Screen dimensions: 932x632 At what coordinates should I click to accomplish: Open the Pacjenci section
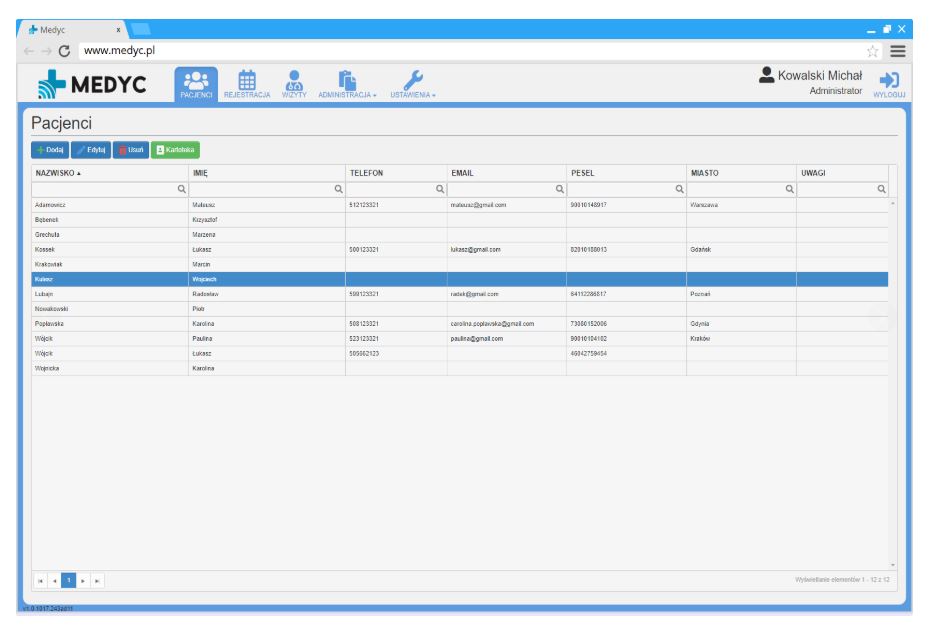coord(196,84)
